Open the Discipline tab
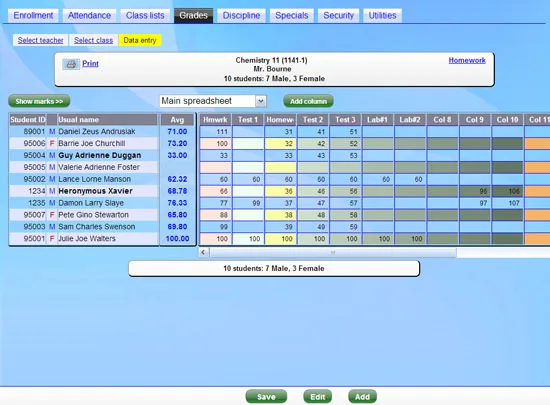 point(241,15)
